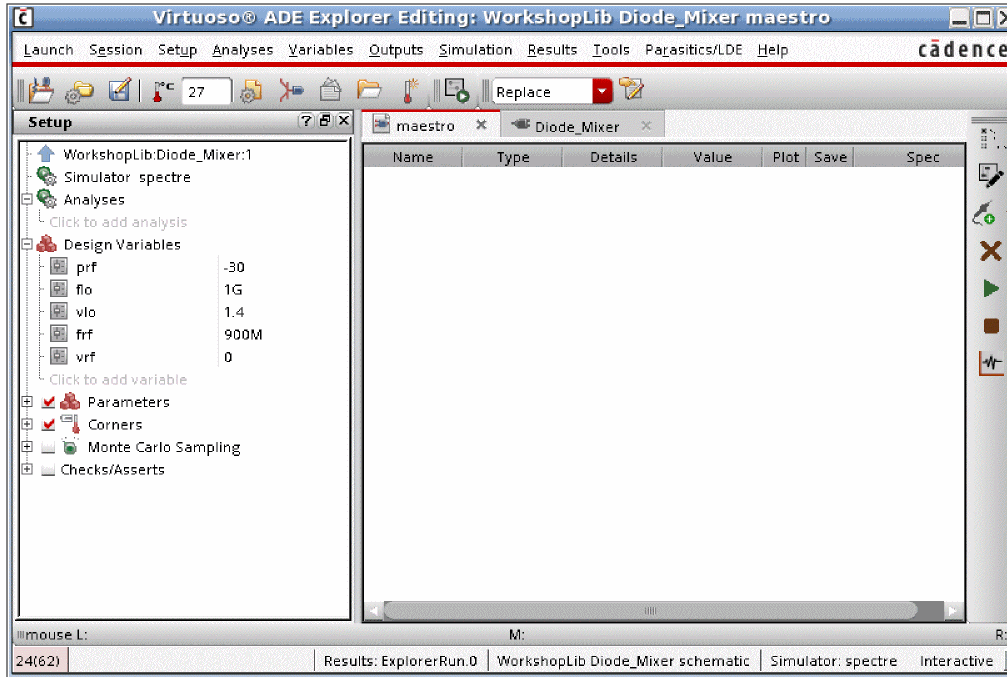Click the add output from design icon
Screen dimensions: 1008x678
[x=984, y=214]
